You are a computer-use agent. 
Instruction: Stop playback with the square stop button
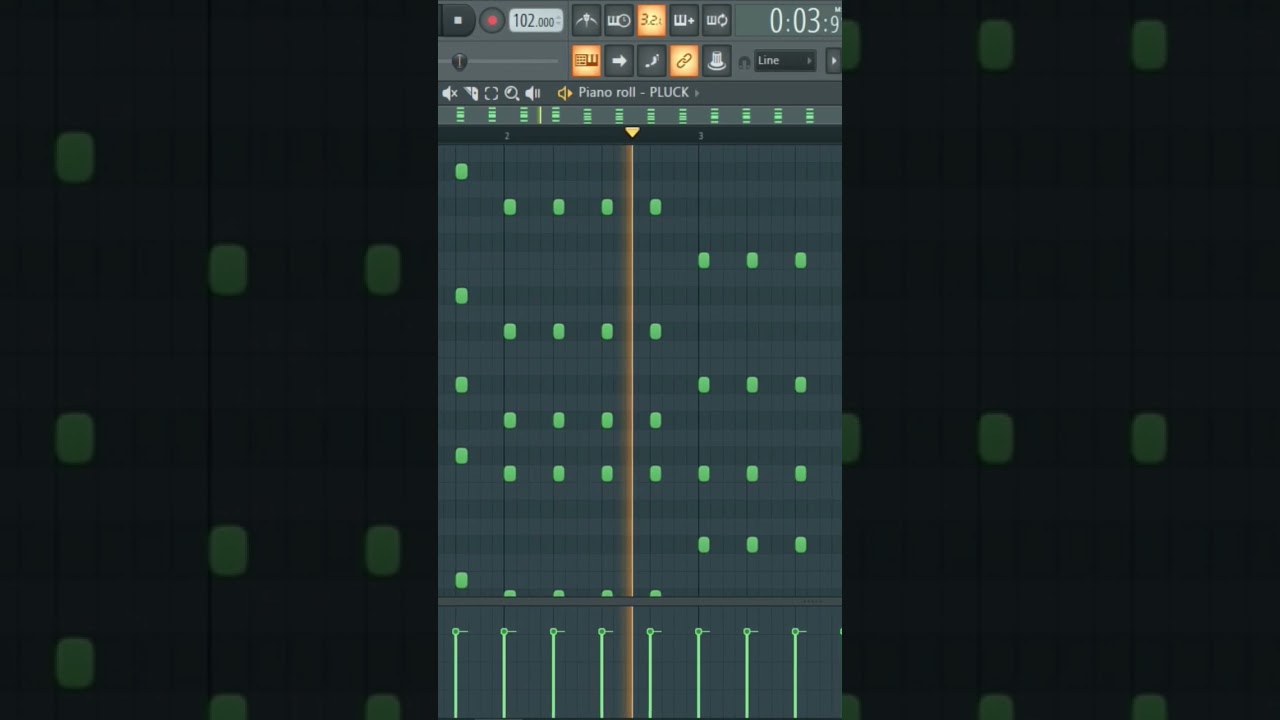(457, 20)
